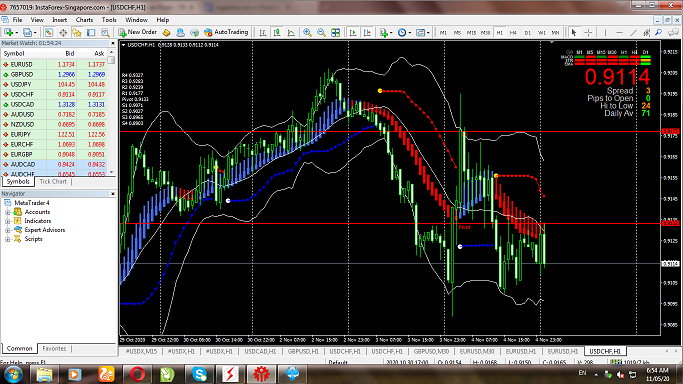
Task: Open the File menu
Action: pyautogui.click(x=17, y=20)
